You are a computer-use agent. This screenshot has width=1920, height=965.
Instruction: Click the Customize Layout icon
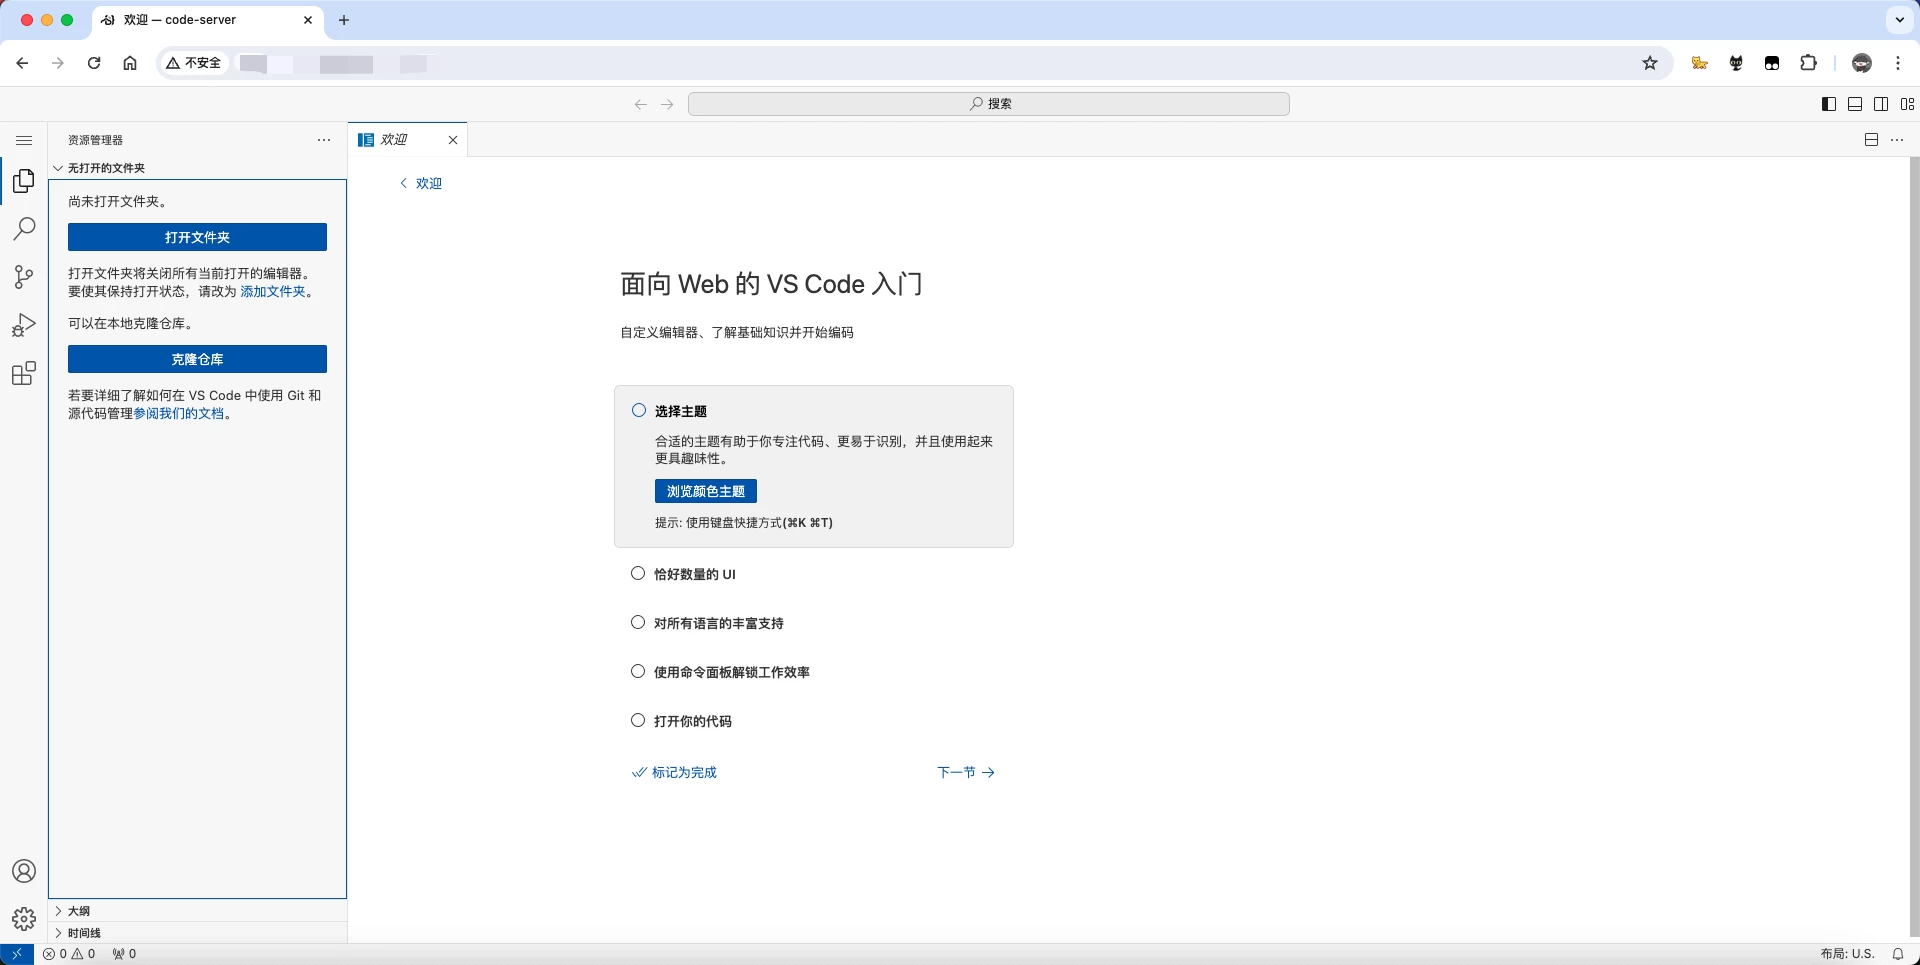click(1907, 103)
